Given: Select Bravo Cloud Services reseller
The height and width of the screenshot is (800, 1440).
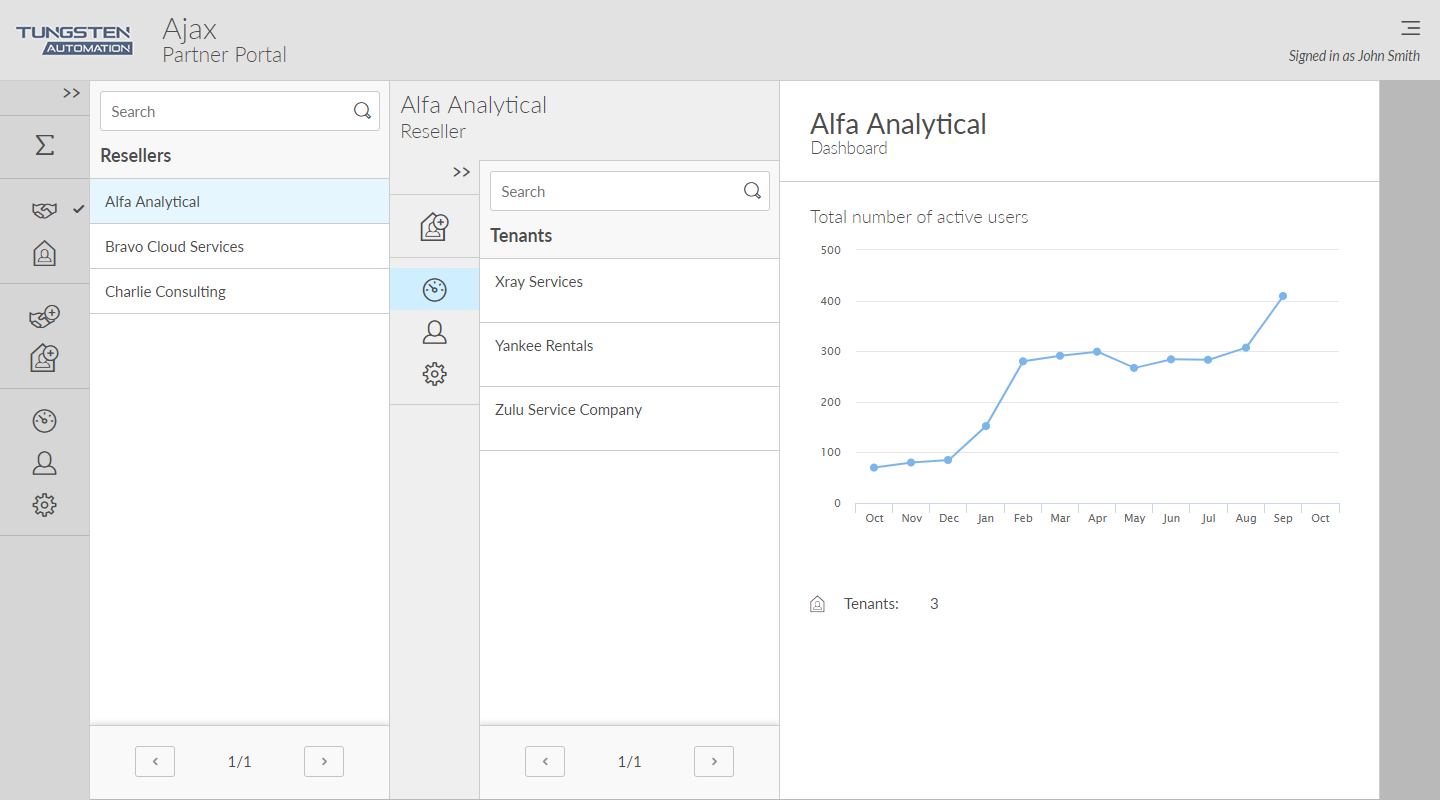Looking at the screenshot, I should click(x=174, y=247).
